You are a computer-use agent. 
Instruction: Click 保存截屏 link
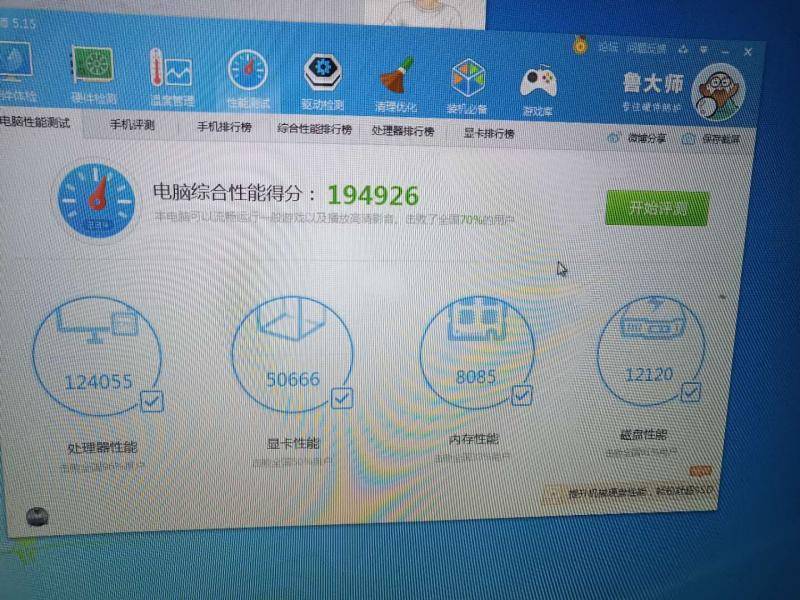pyautogui.click(x=720, y=139)
